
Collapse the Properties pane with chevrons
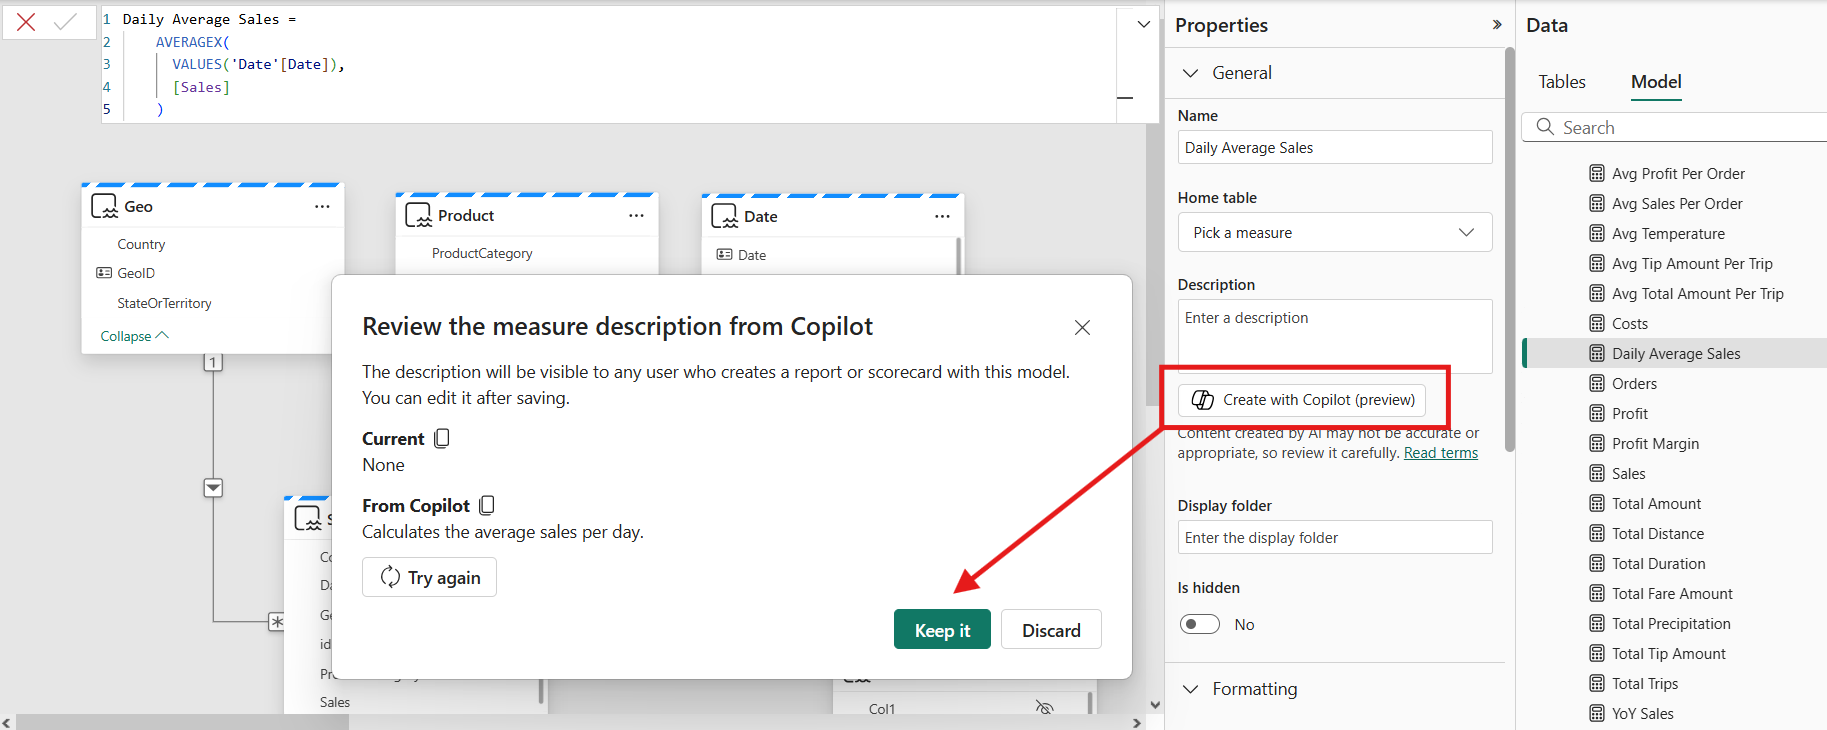pos(1496,25)
